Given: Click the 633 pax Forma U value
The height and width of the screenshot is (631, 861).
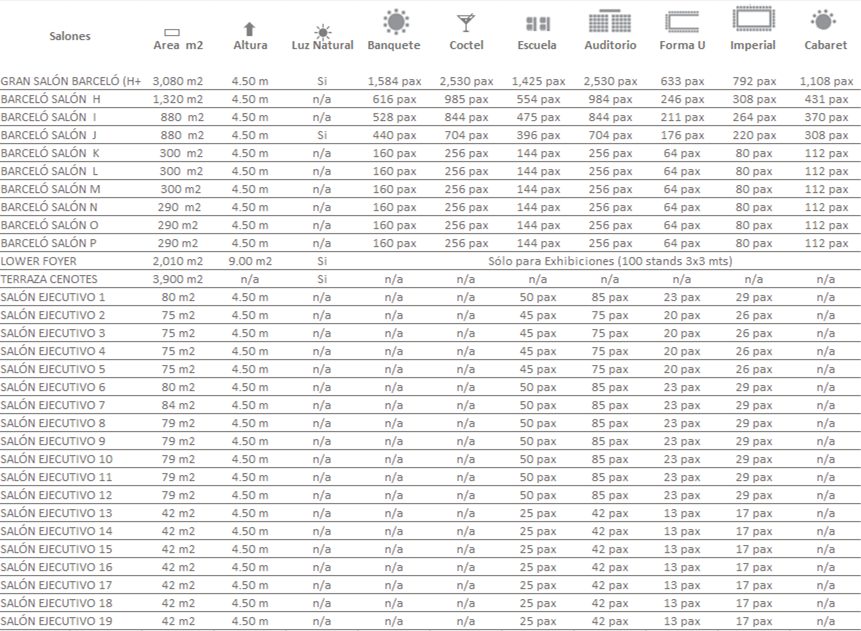Looking at the screenshot, I should 682,81.
